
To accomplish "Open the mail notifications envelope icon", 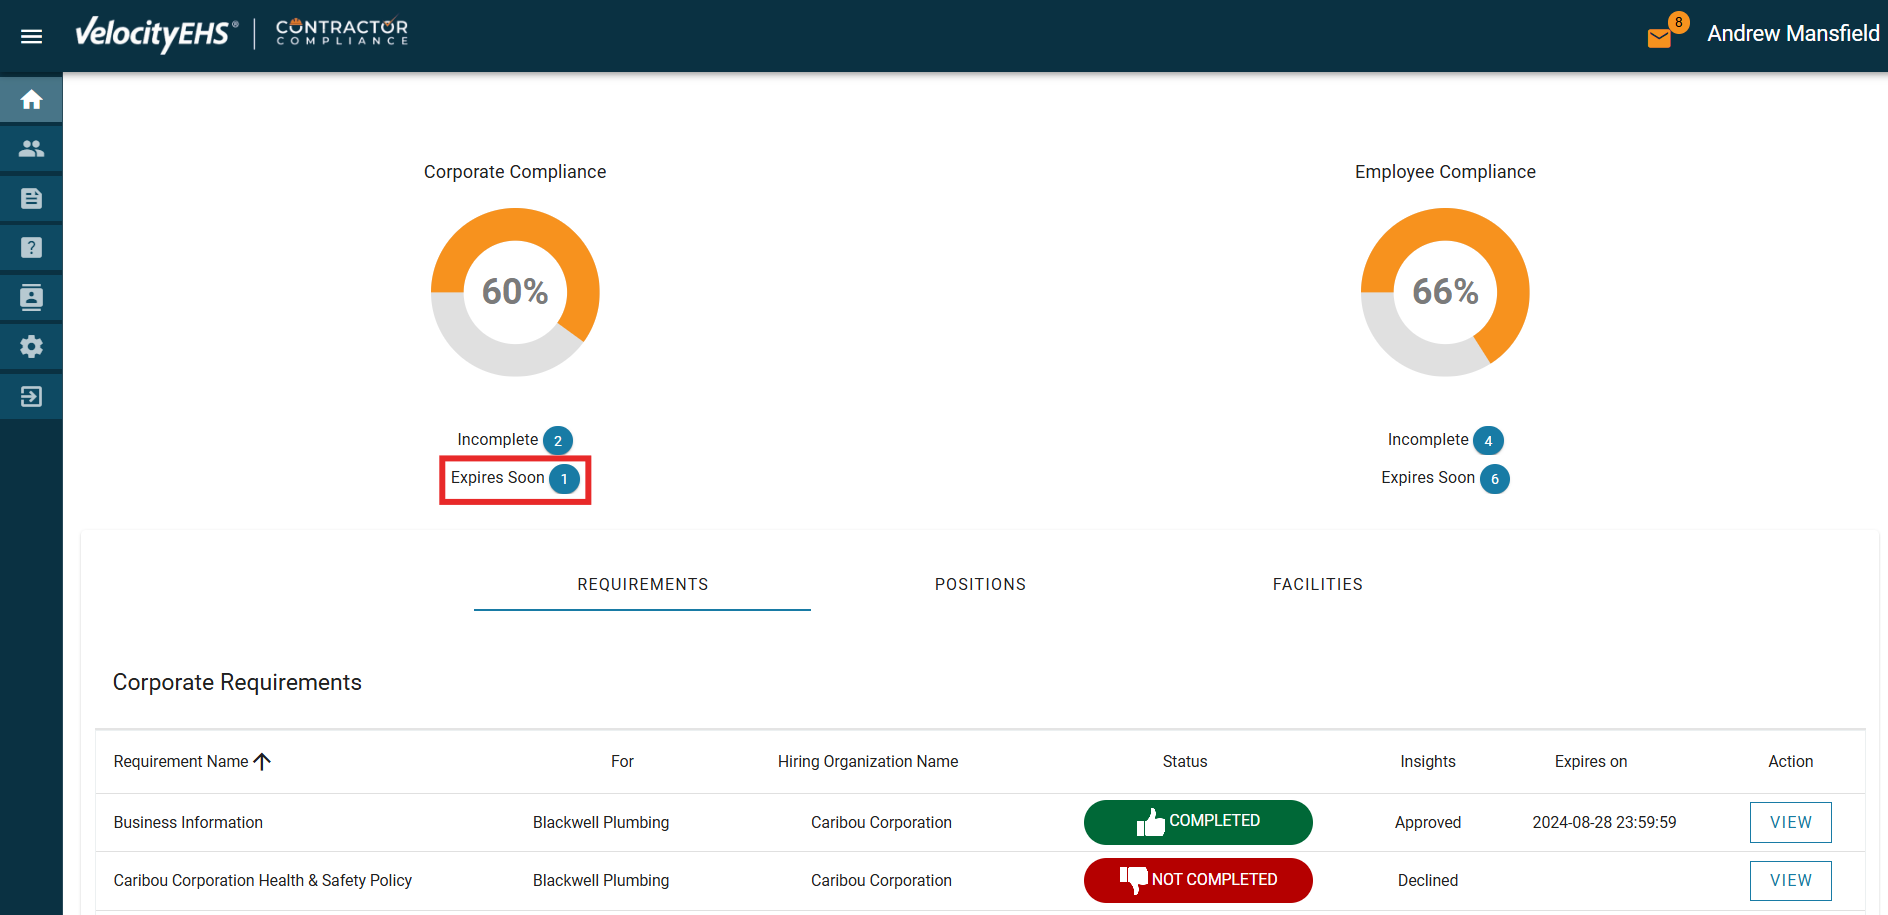I will click(x=1659, y=38).
